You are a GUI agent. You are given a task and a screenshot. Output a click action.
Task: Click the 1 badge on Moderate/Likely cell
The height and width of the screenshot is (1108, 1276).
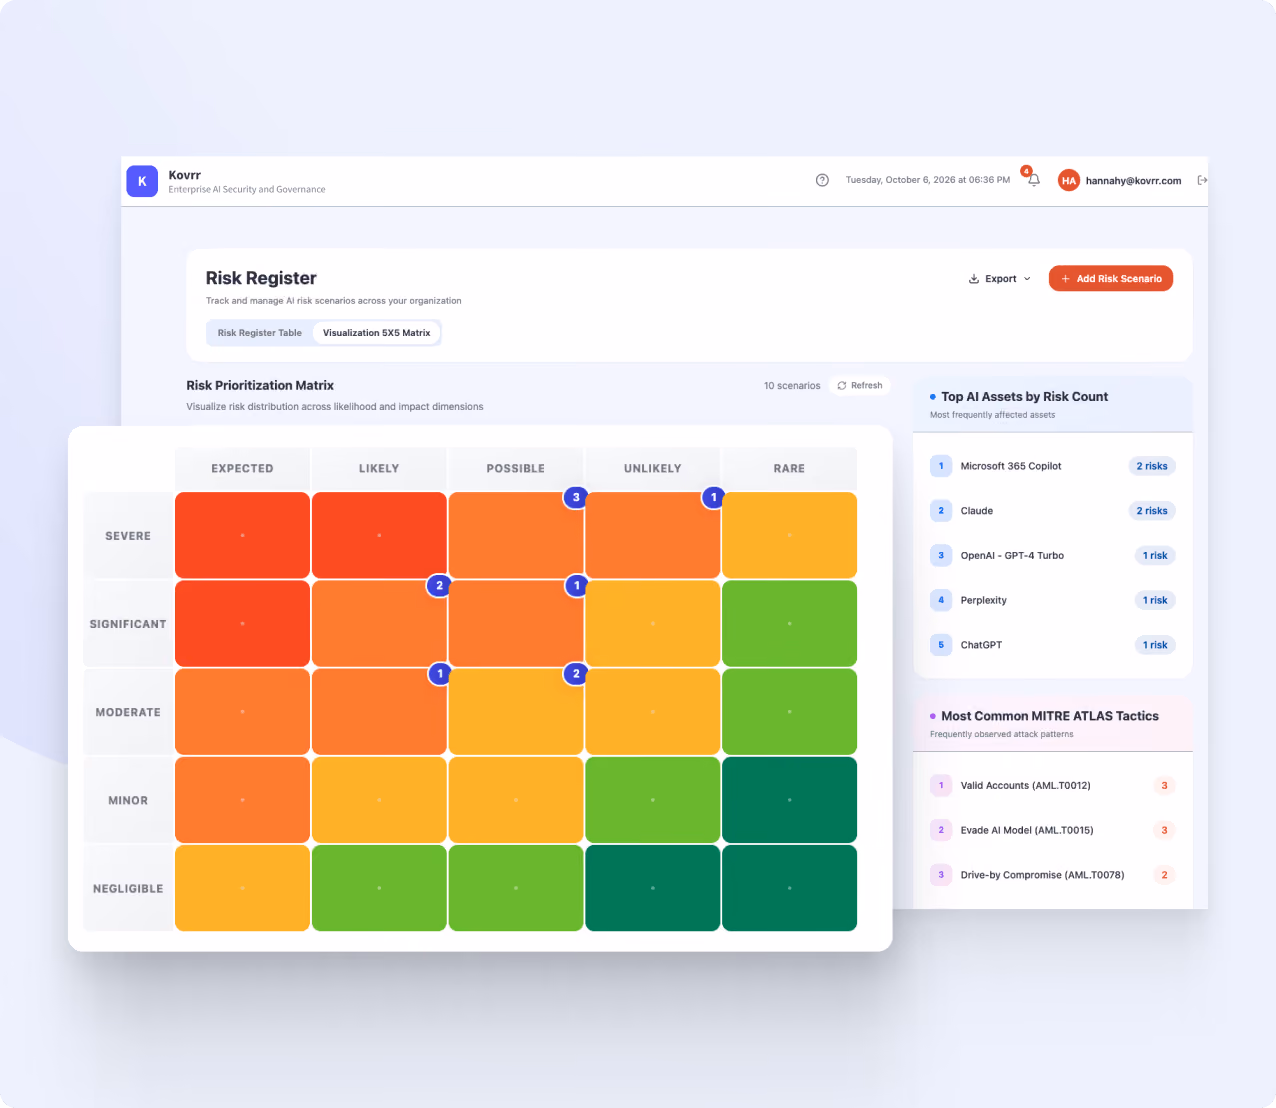pyautogui.click(x=439, y=673)
